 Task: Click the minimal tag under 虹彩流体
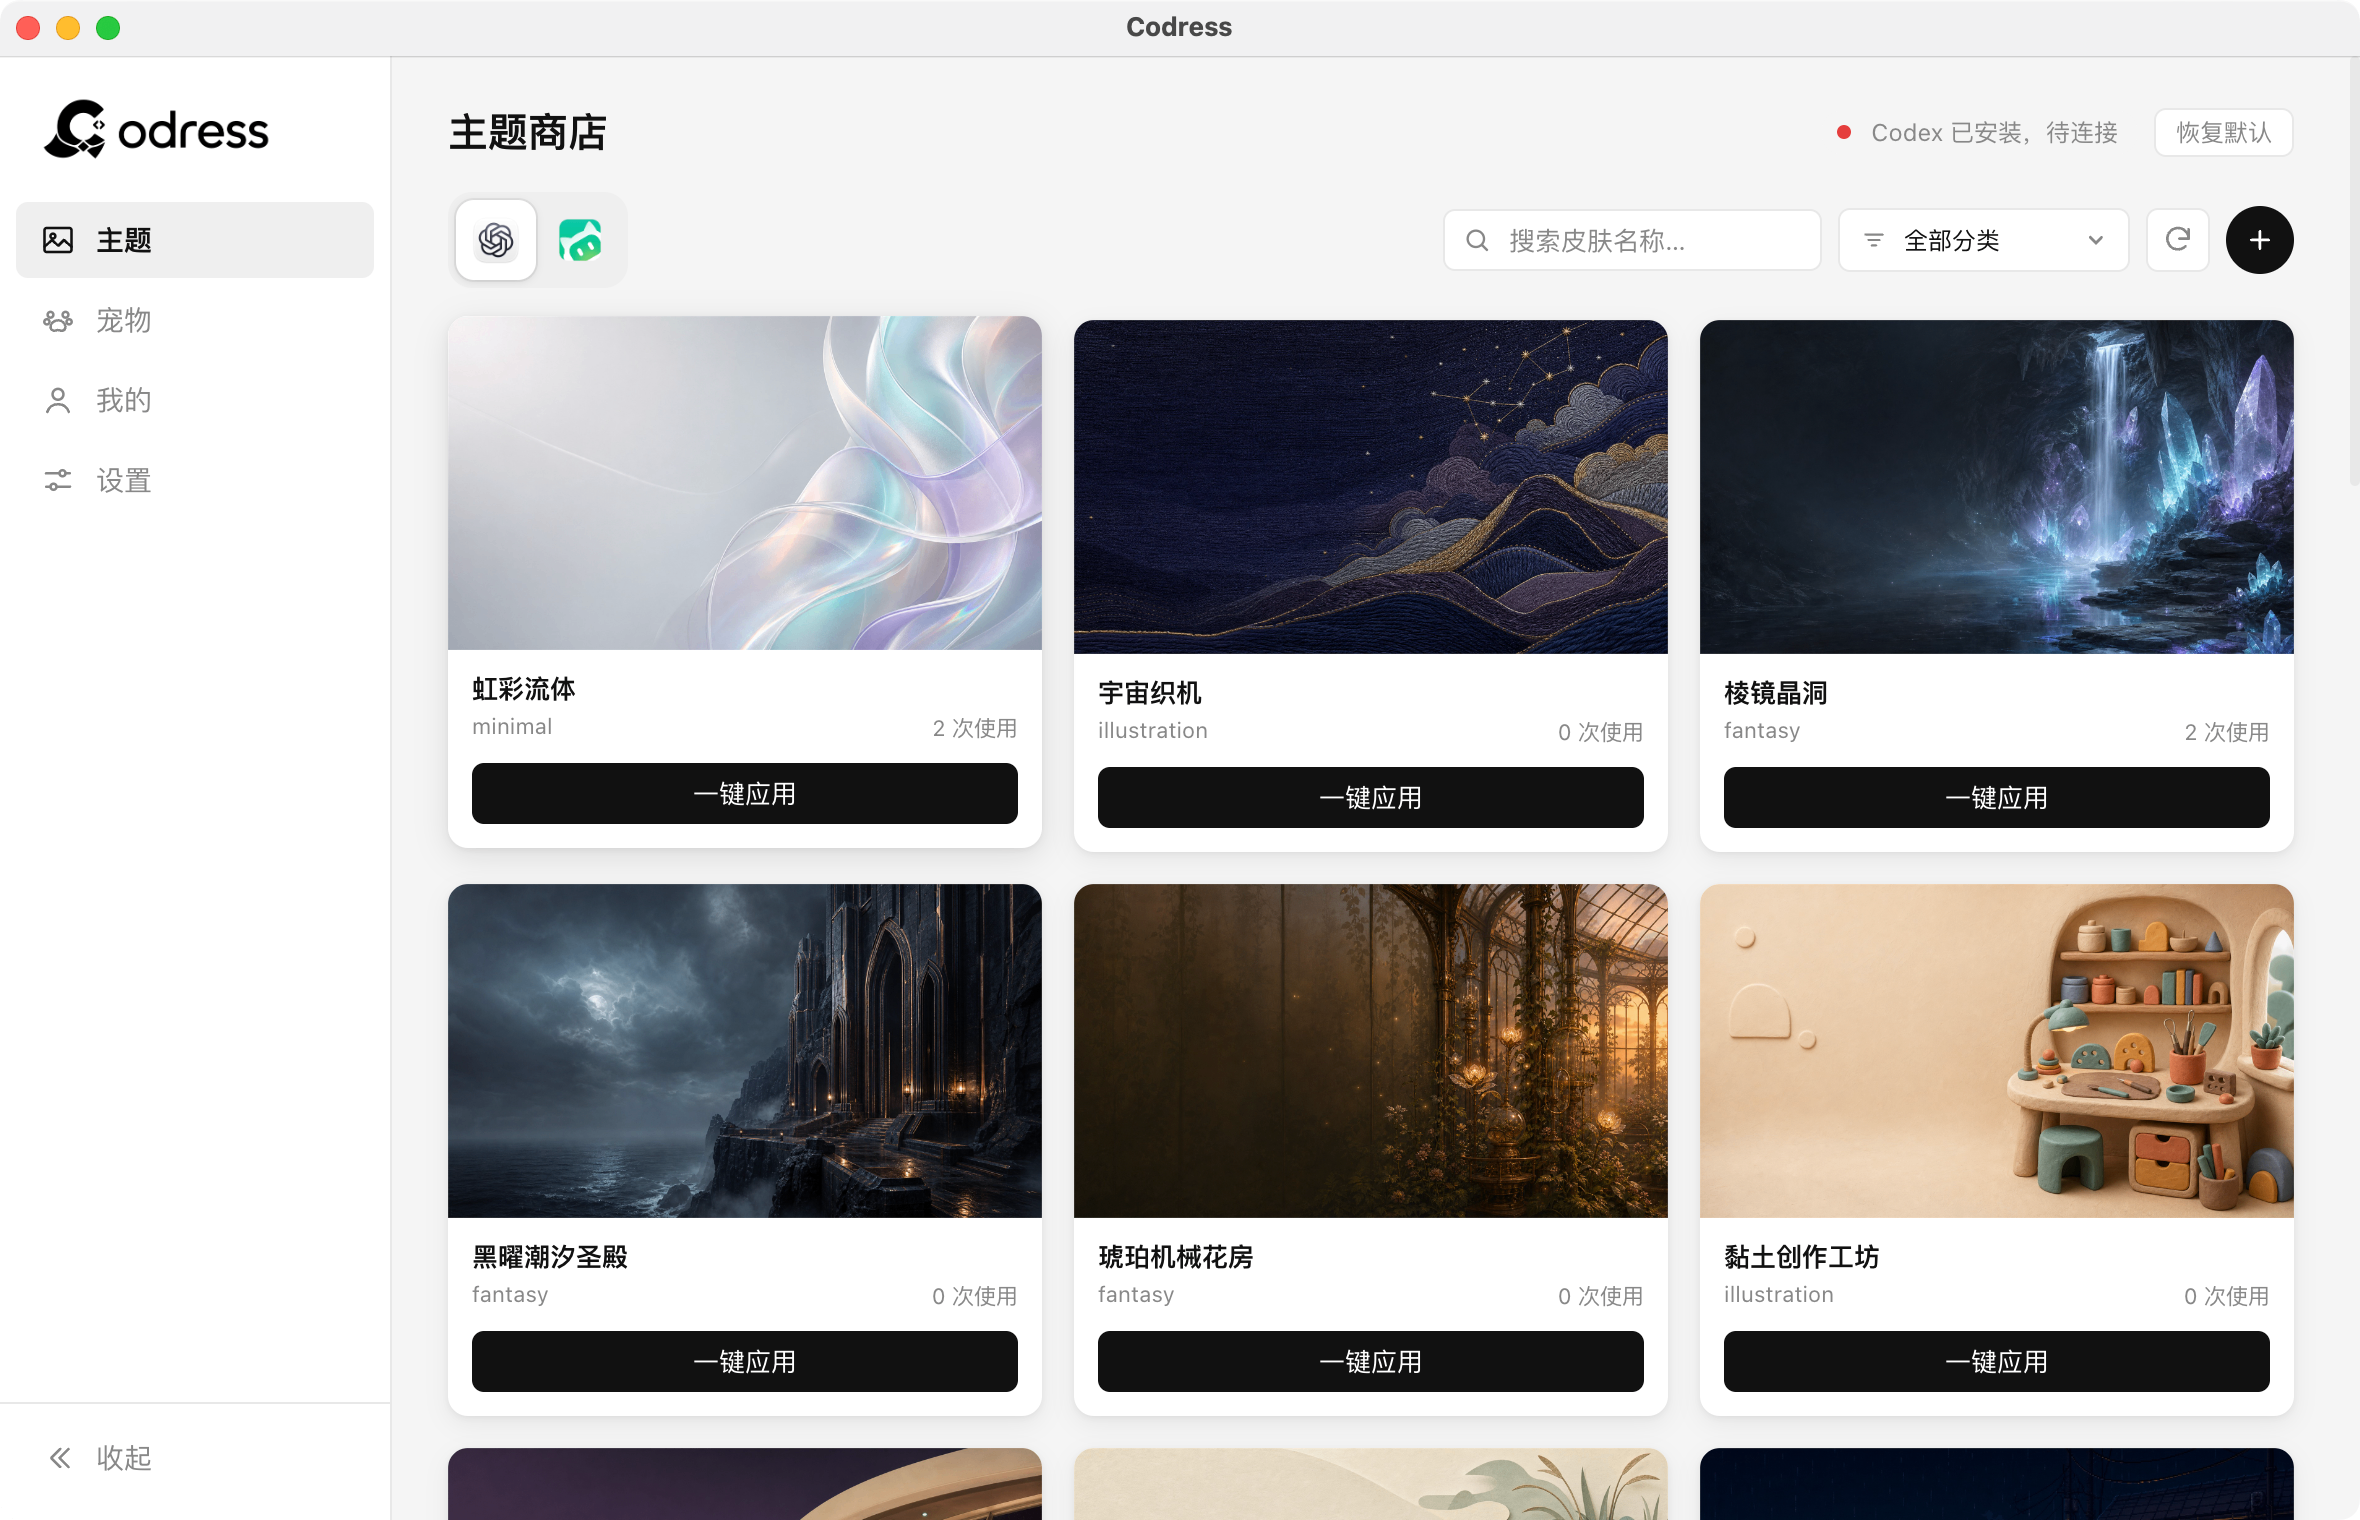pos(512,727)
